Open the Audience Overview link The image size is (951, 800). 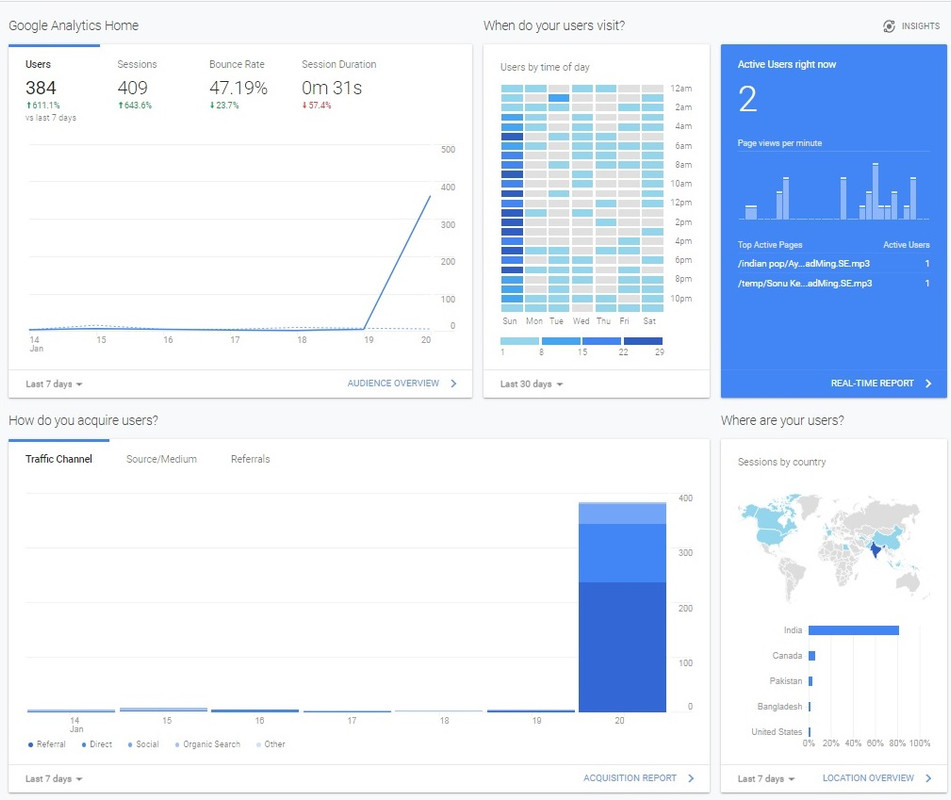tap(393, 383)
